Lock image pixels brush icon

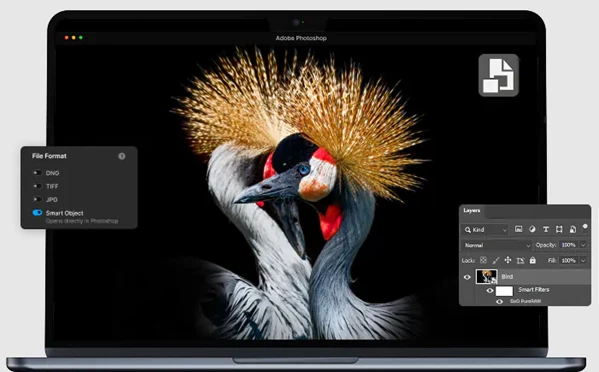point(495,260)
